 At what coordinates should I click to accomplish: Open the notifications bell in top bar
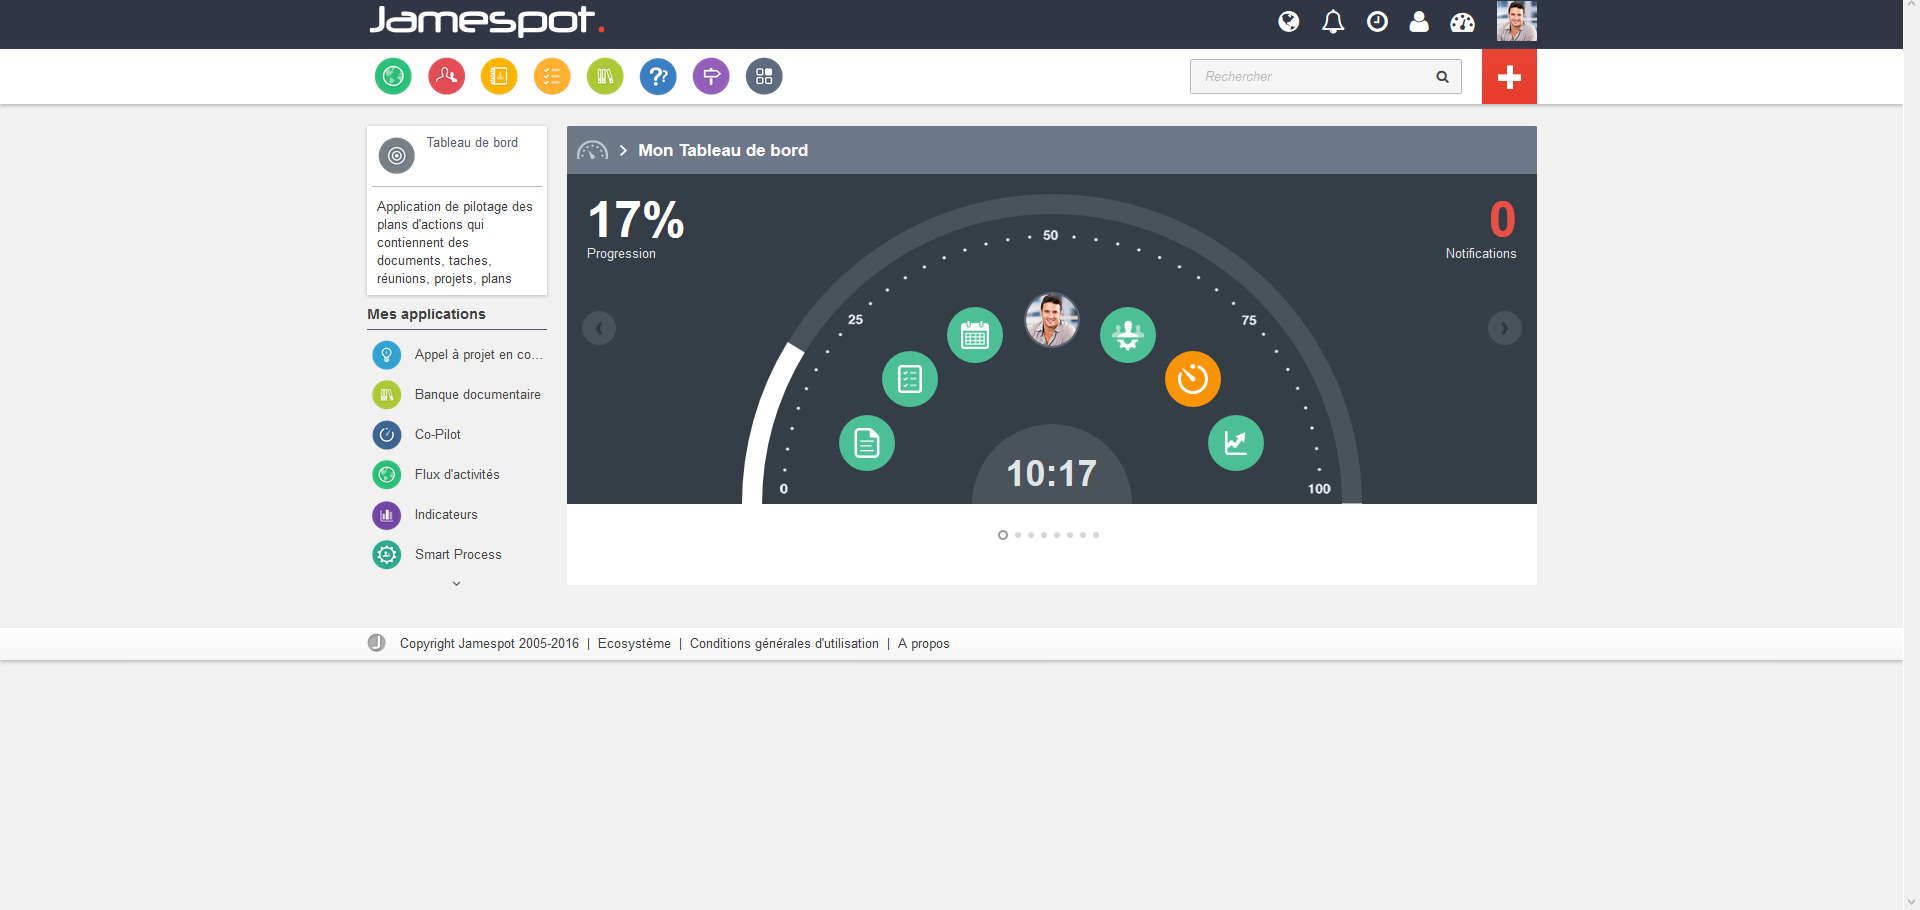pos(1333,22)
